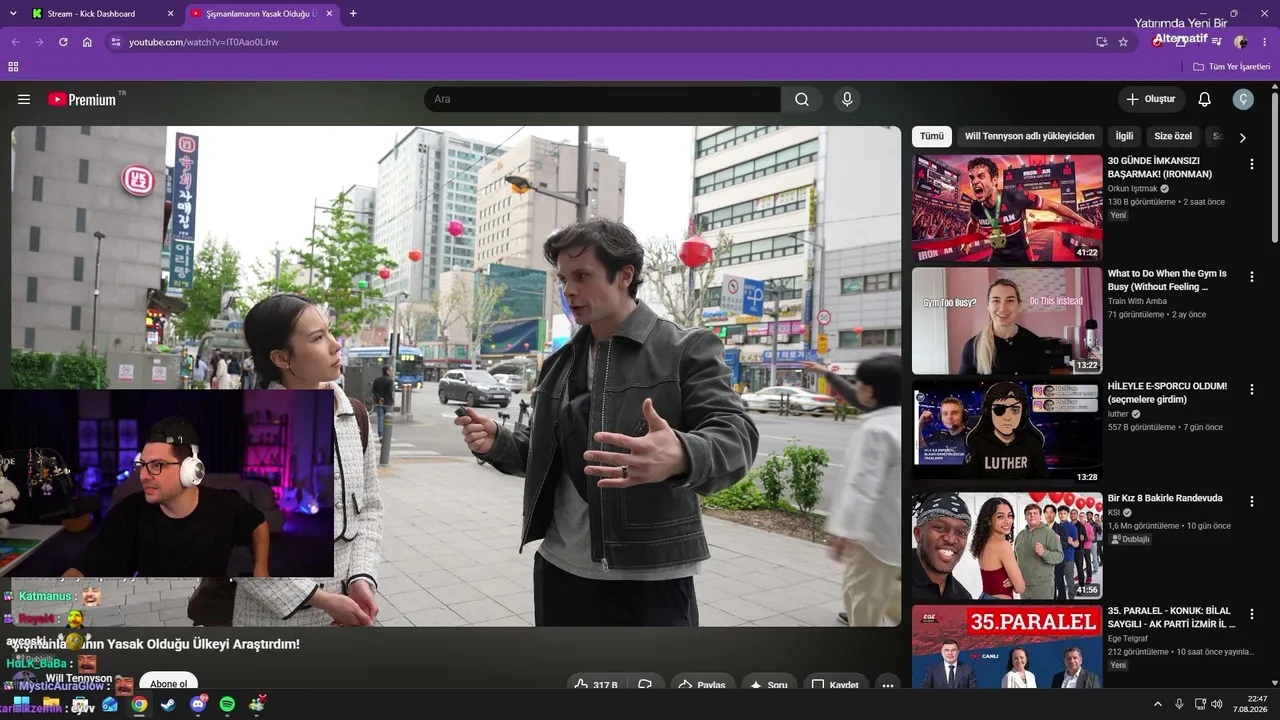The width and height of the screenshot is (1280, 720).
Task: Open the IRONMAN video thumbnail
Action: 1007,208
